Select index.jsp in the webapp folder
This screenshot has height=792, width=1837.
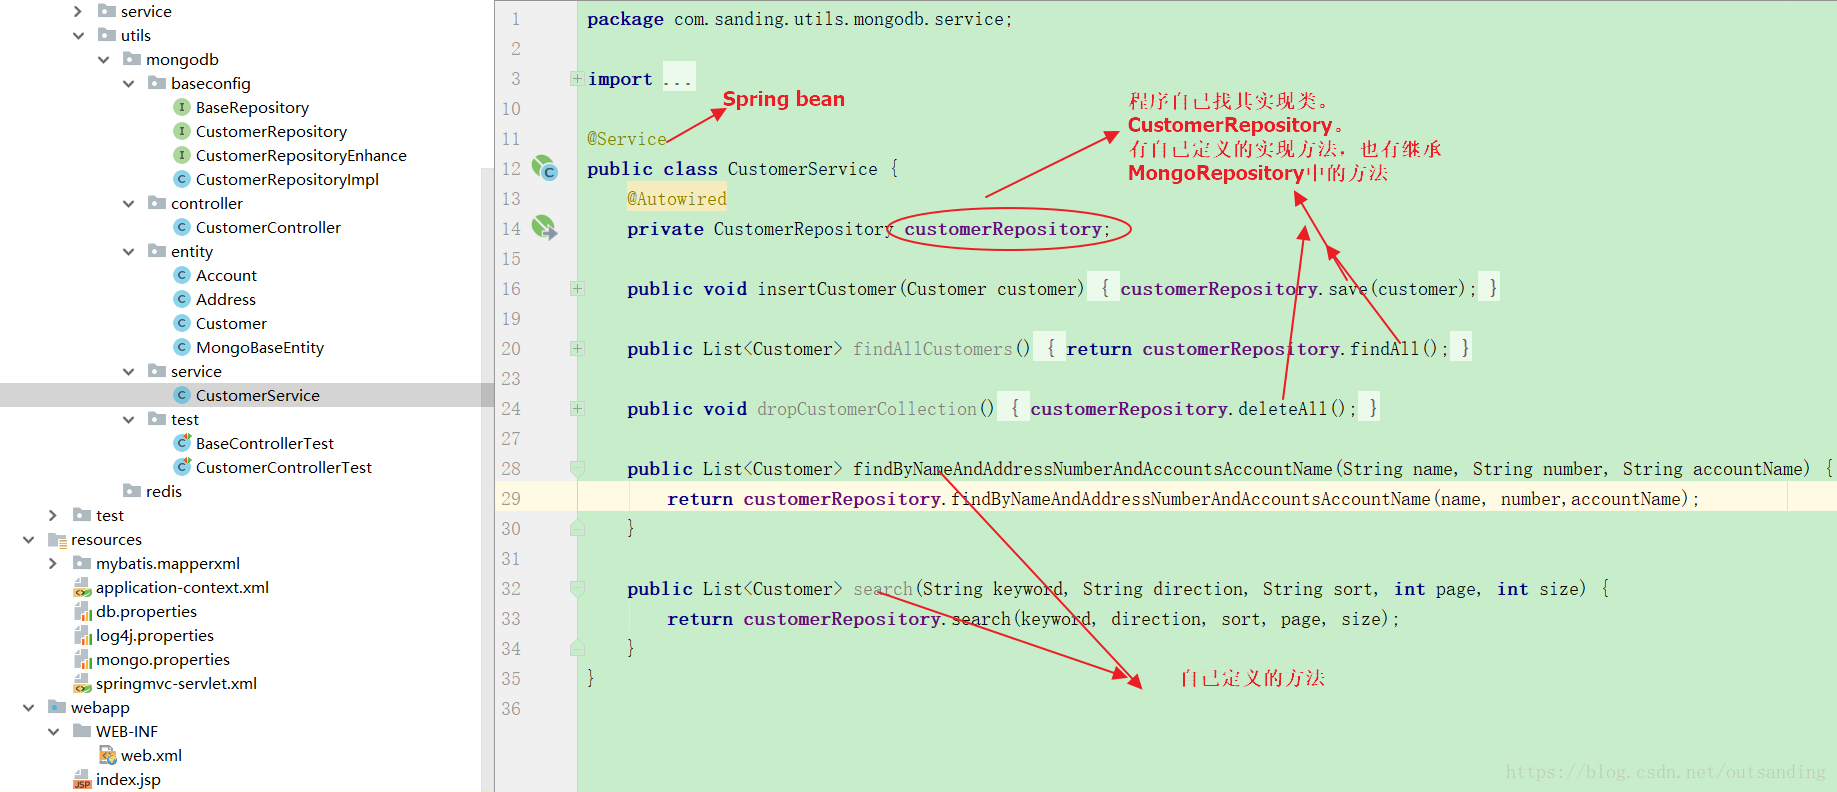[x=128, y=779]
